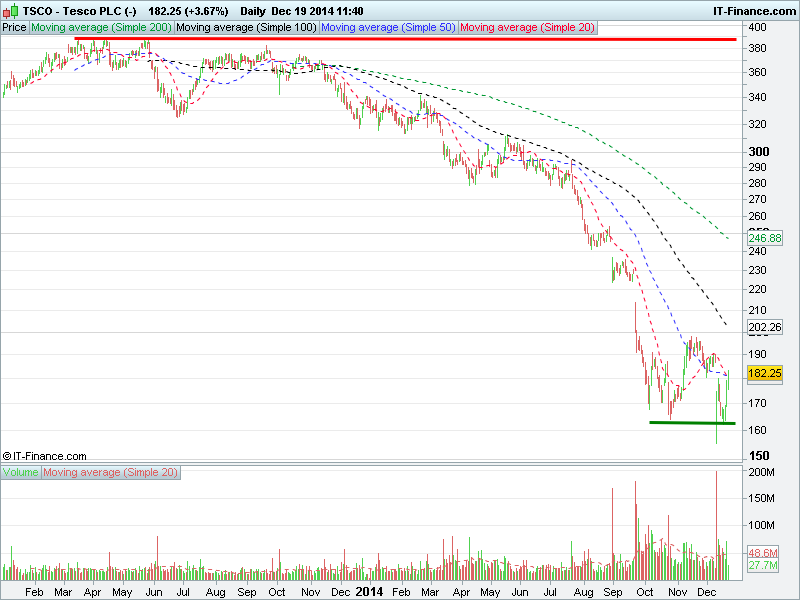Select the Volume indicator label
The image size is (800, 600).
(x=21, y=471)
